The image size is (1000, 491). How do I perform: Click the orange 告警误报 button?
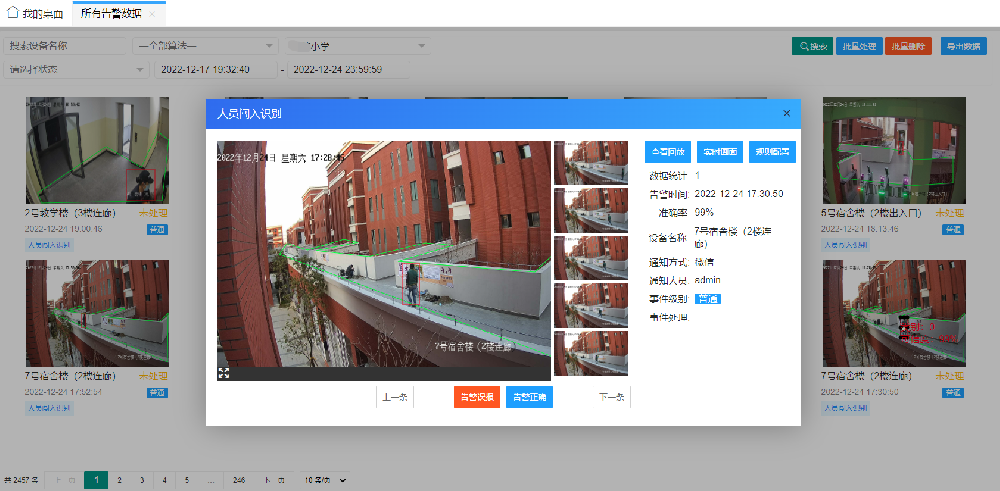click(477, 397)
